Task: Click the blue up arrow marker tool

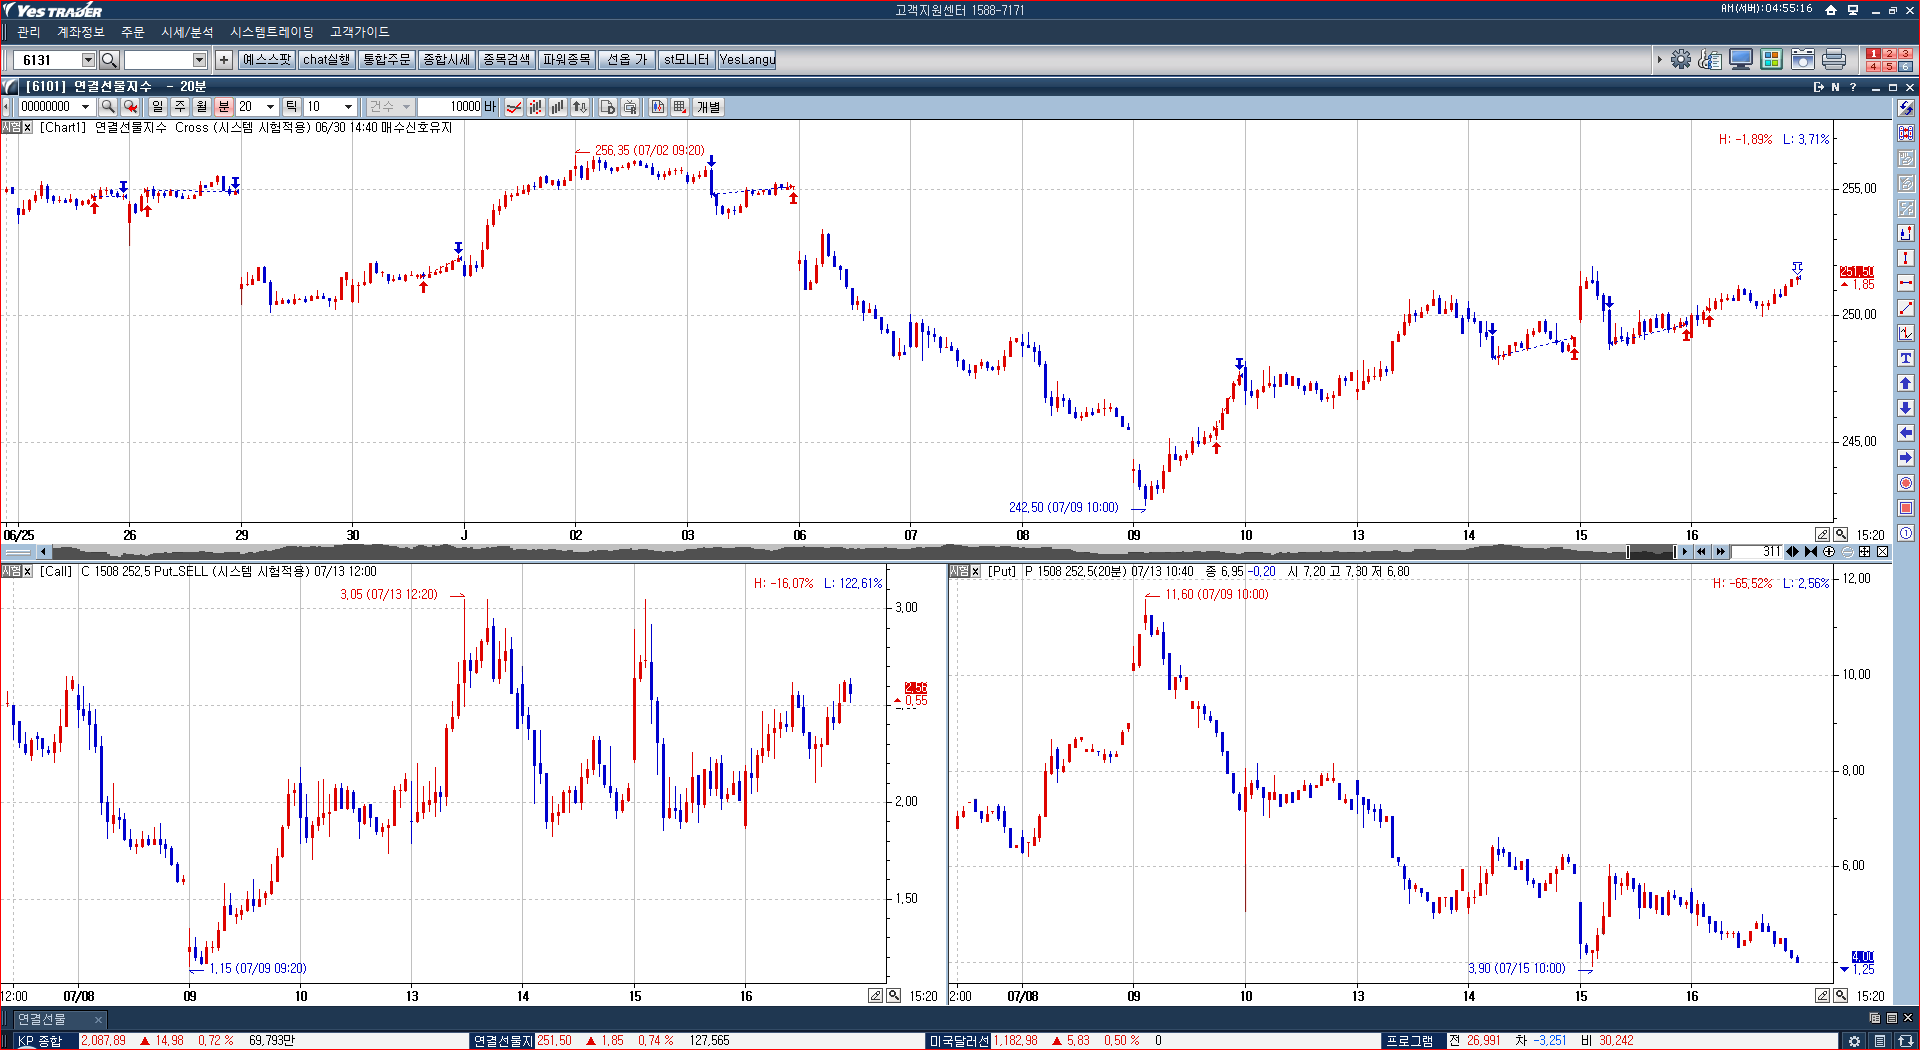Action: coord(1906,383)
